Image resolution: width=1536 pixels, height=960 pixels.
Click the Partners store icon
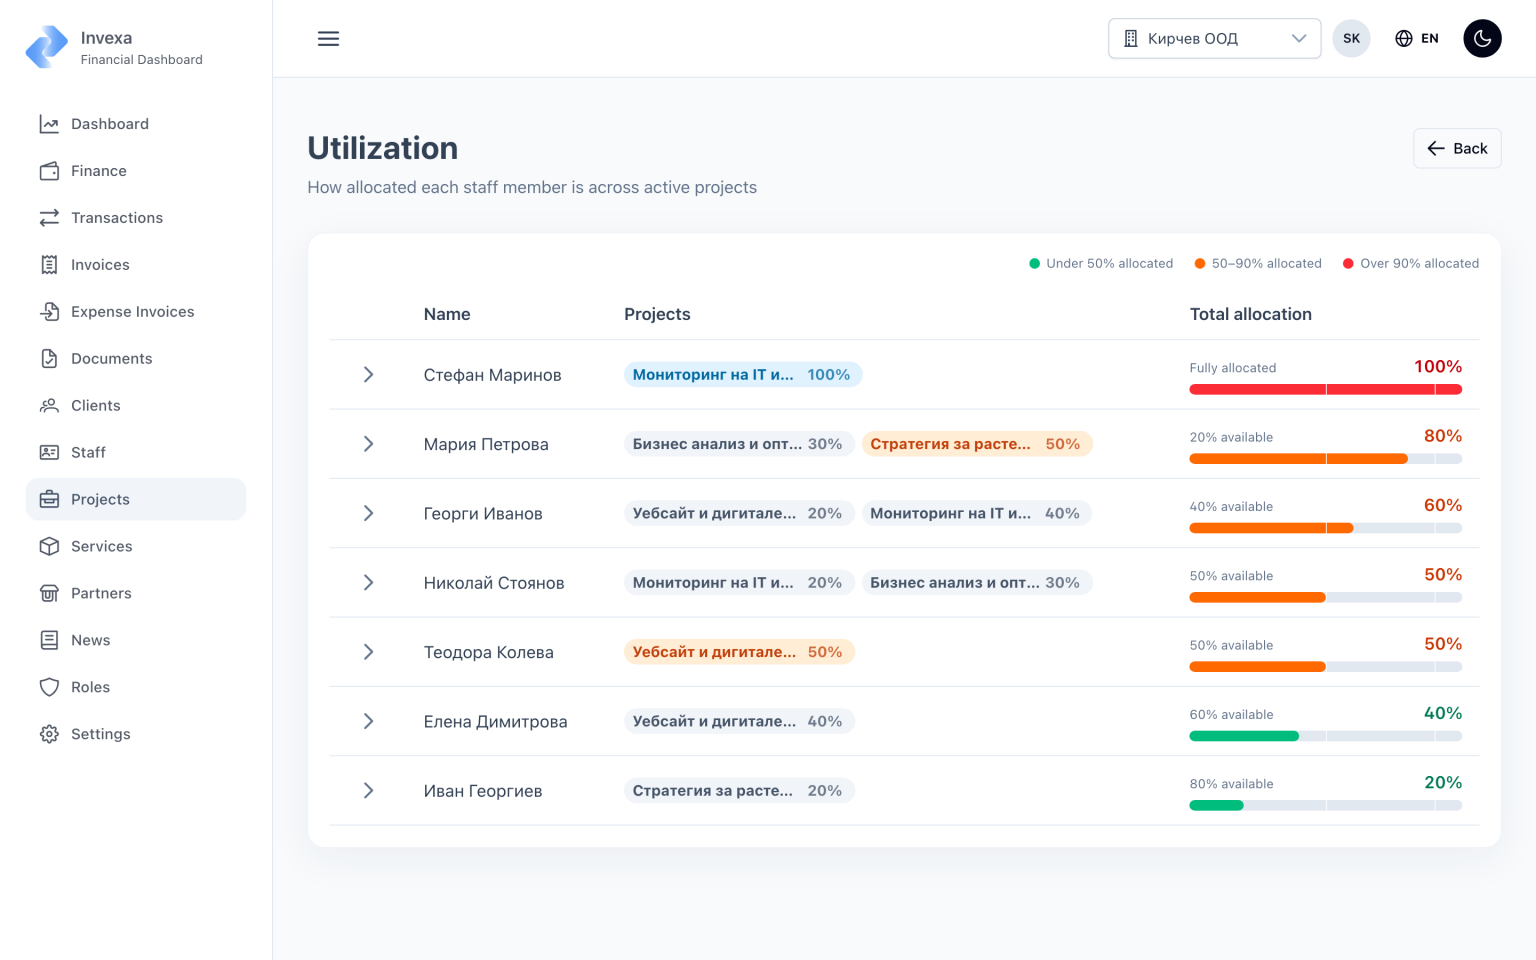tap(49, 594)
